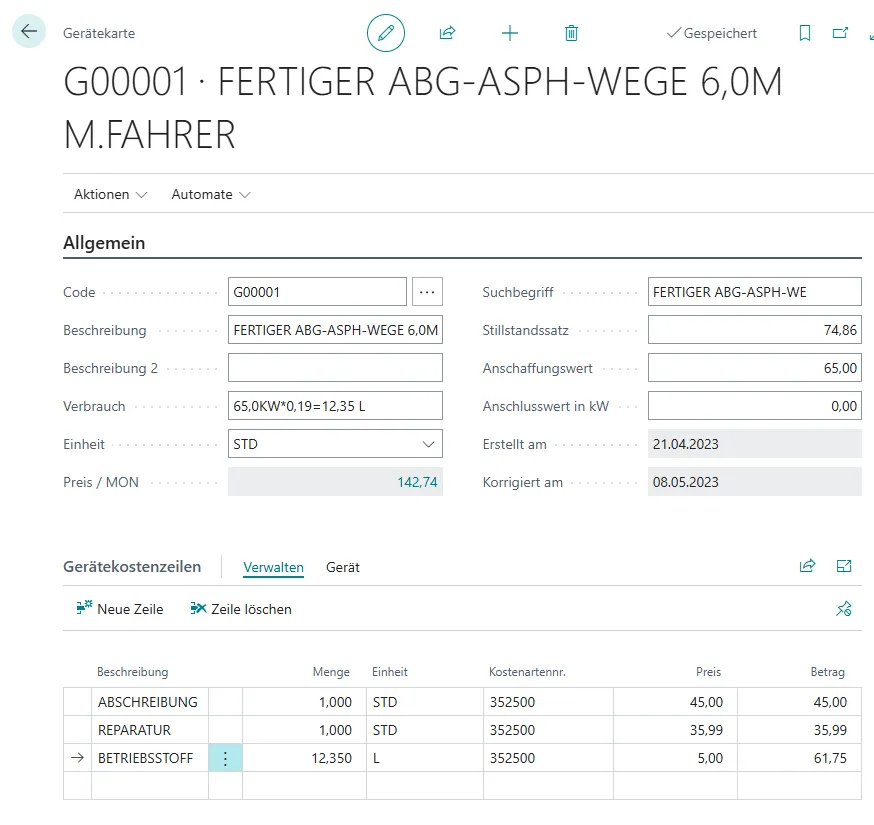This screenshot has width=874, height=825.
Task: Expand the Automate menu
Action: click(x=211, y=194)
